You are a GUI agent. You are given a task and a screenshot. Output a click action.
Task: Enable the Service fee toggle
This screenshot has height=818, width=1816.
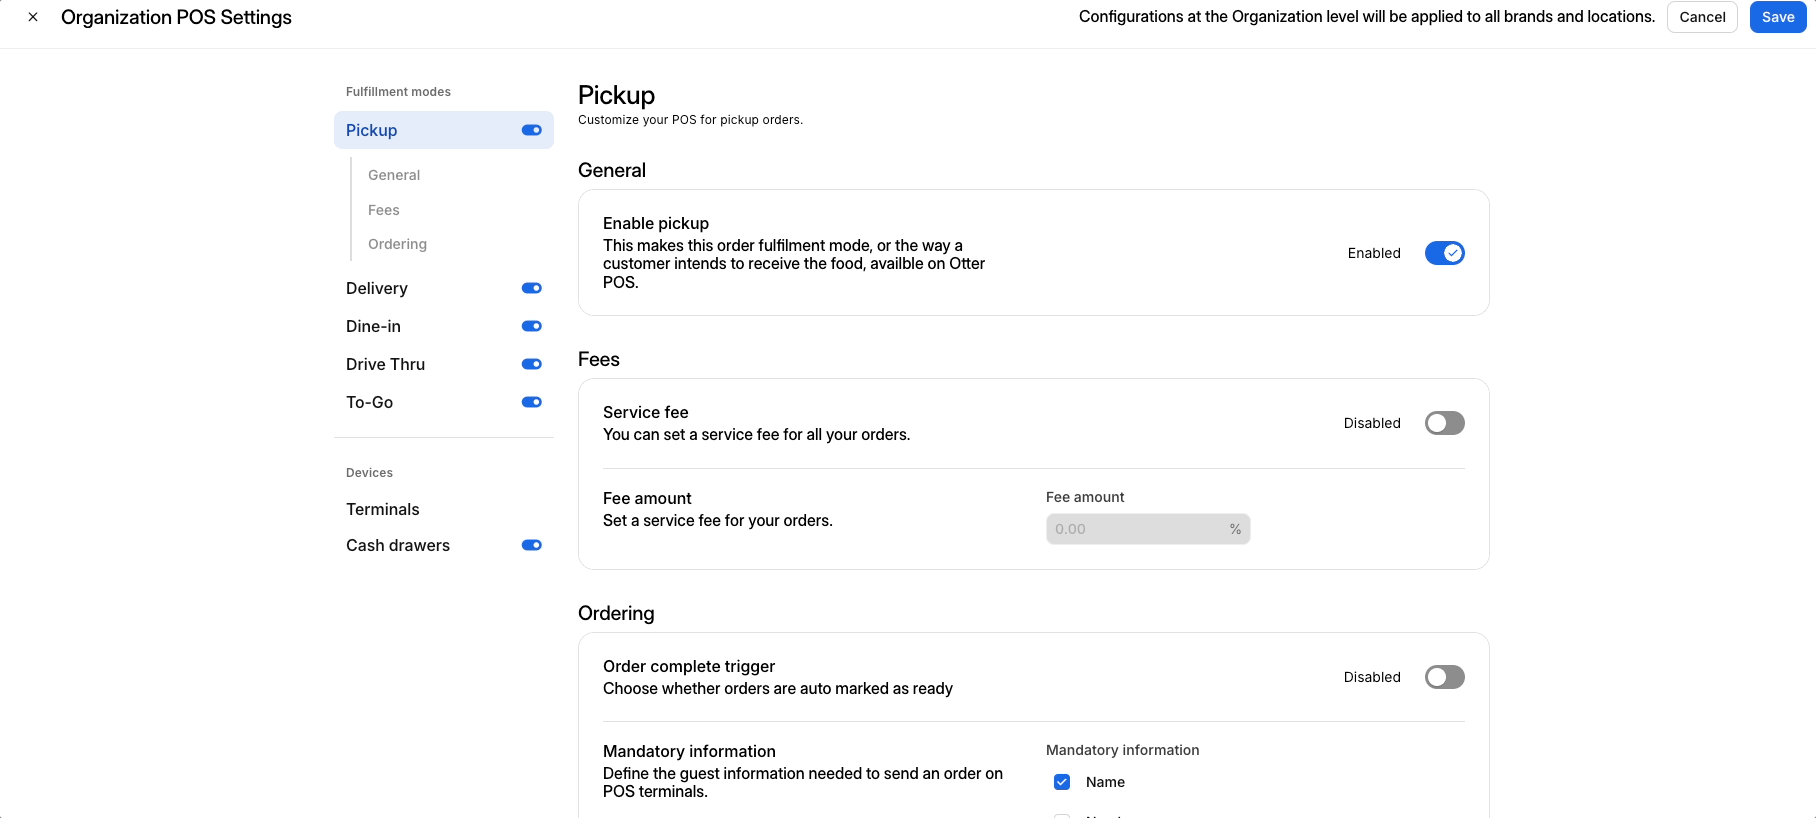click(x=1444, y=423)
